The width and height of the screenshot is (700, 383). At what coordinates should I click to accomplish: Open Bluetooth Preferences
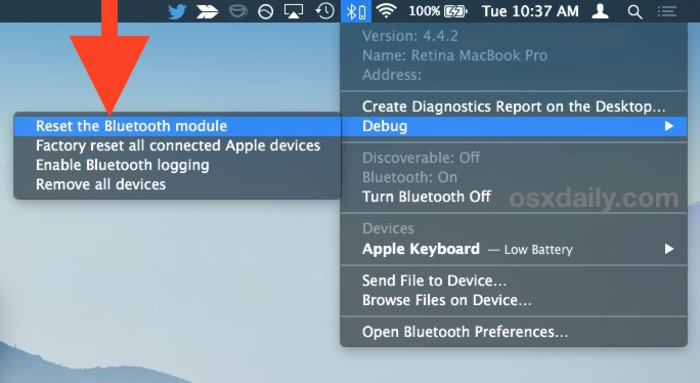514,332
